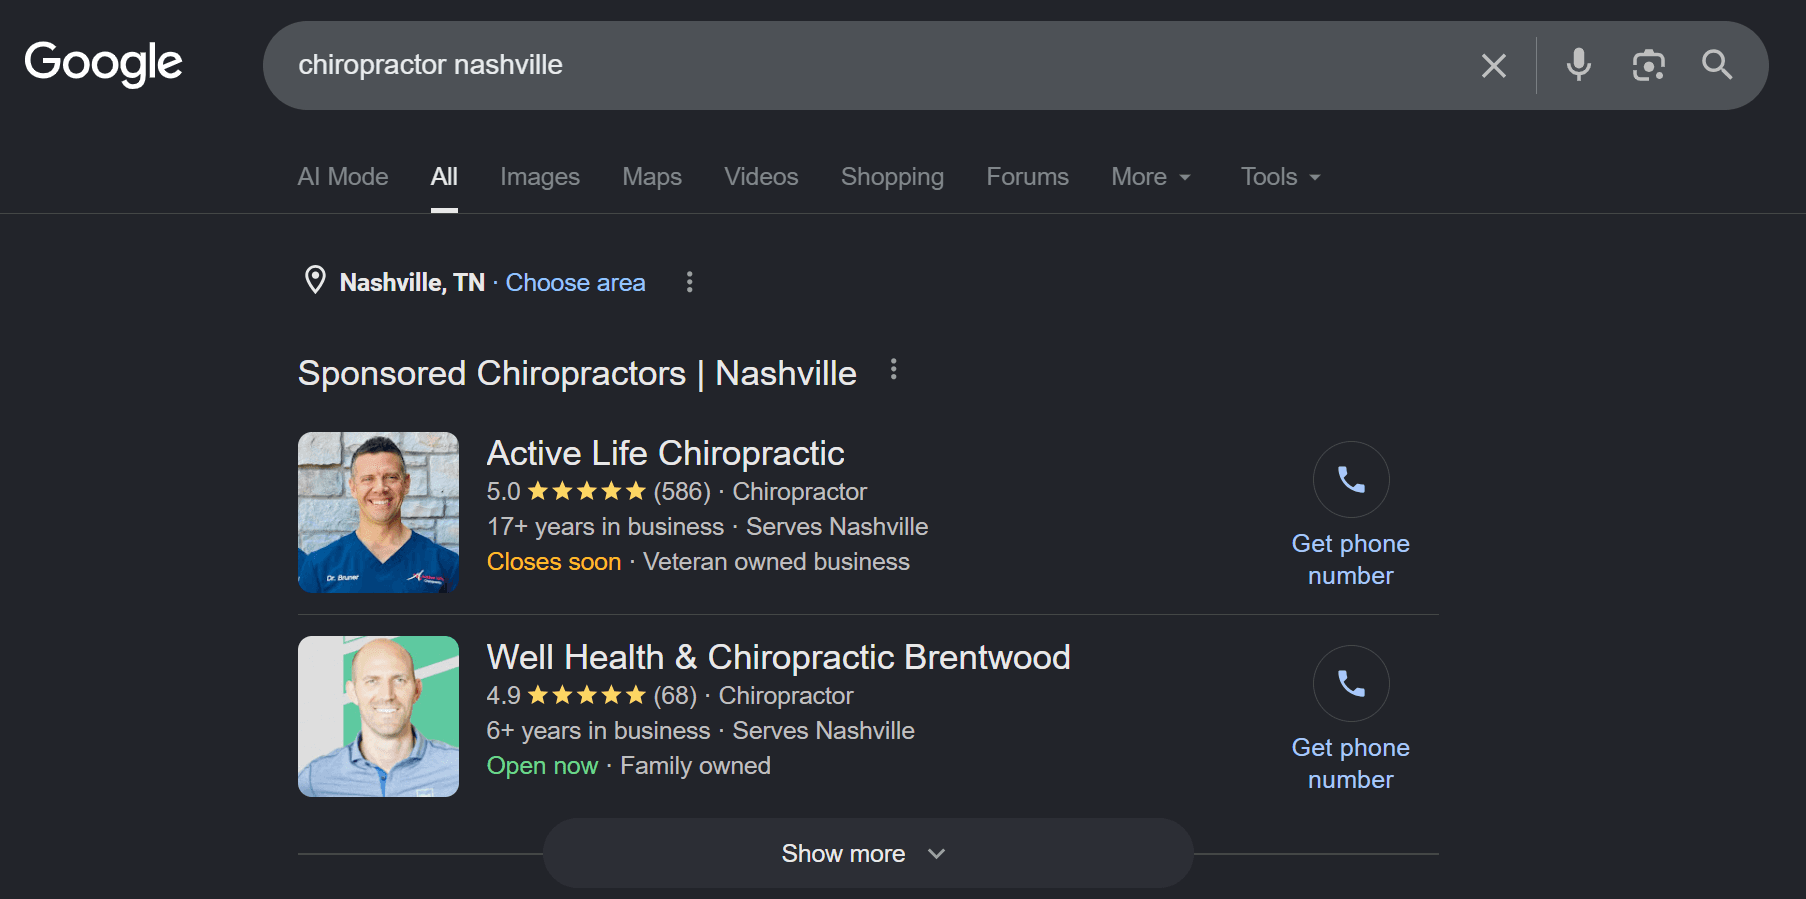Clear the search box with the X icon

pos(1494,66)
